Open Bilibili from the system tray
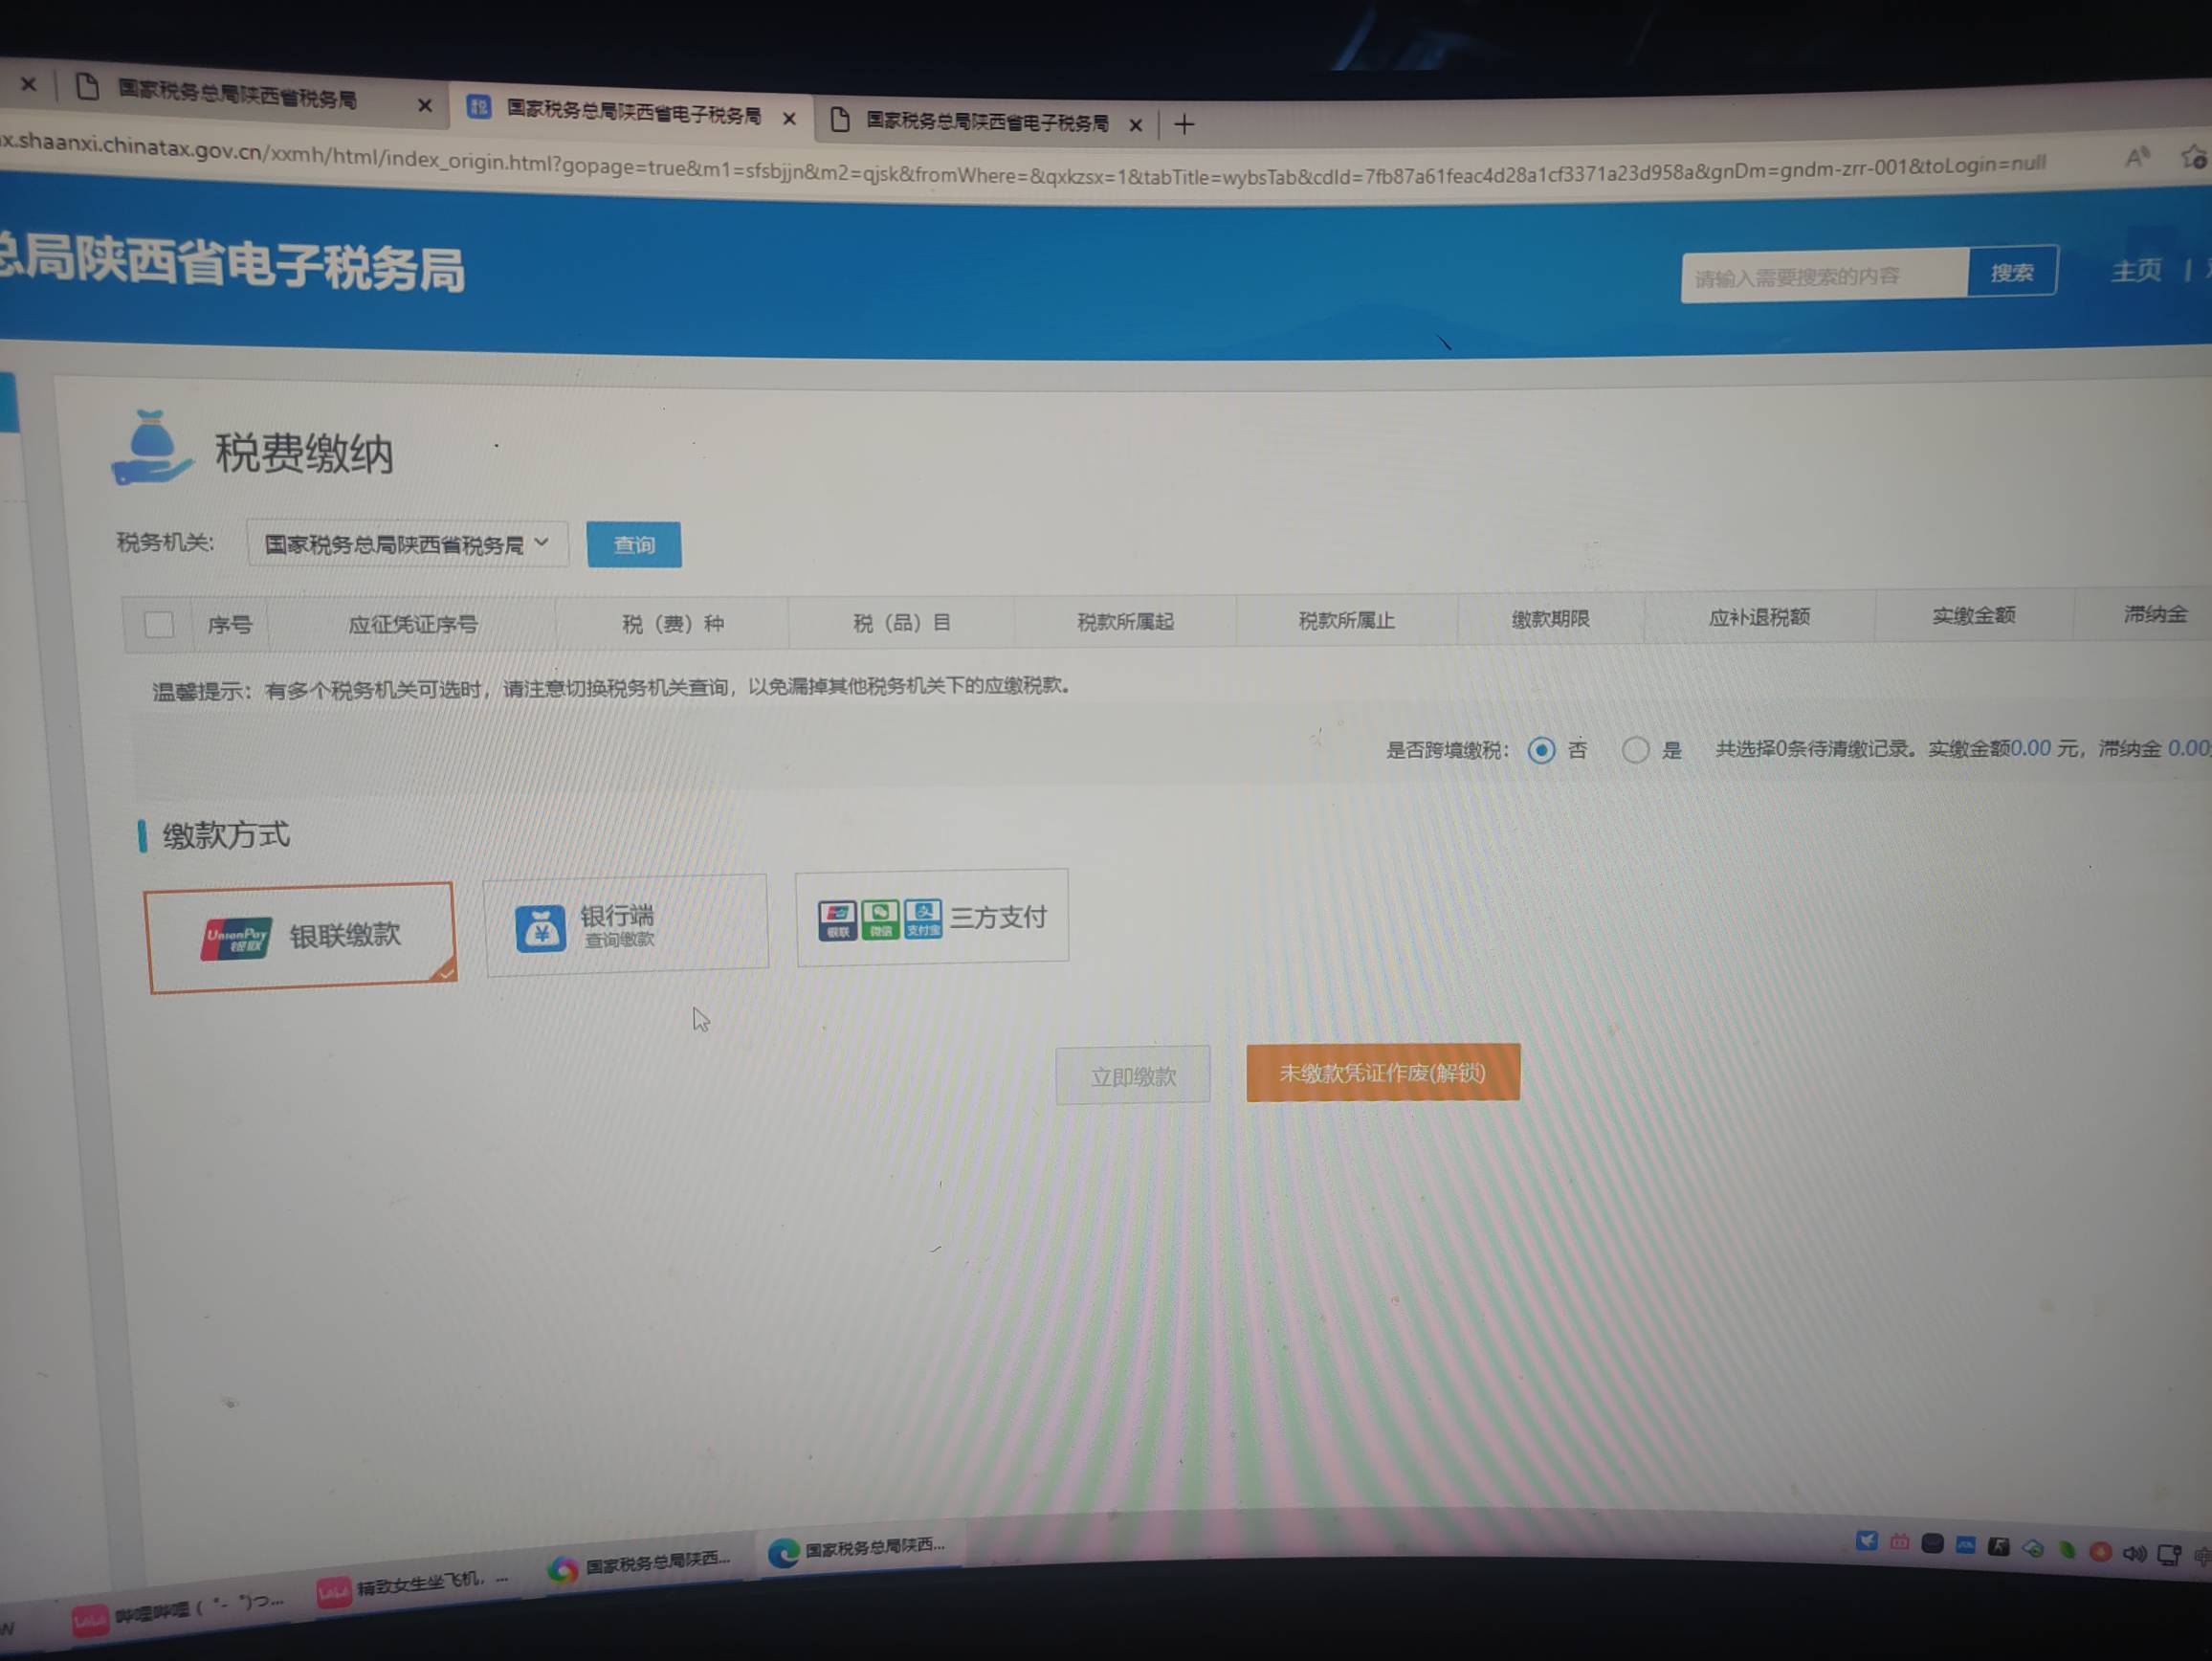 pos(1899,1545)
